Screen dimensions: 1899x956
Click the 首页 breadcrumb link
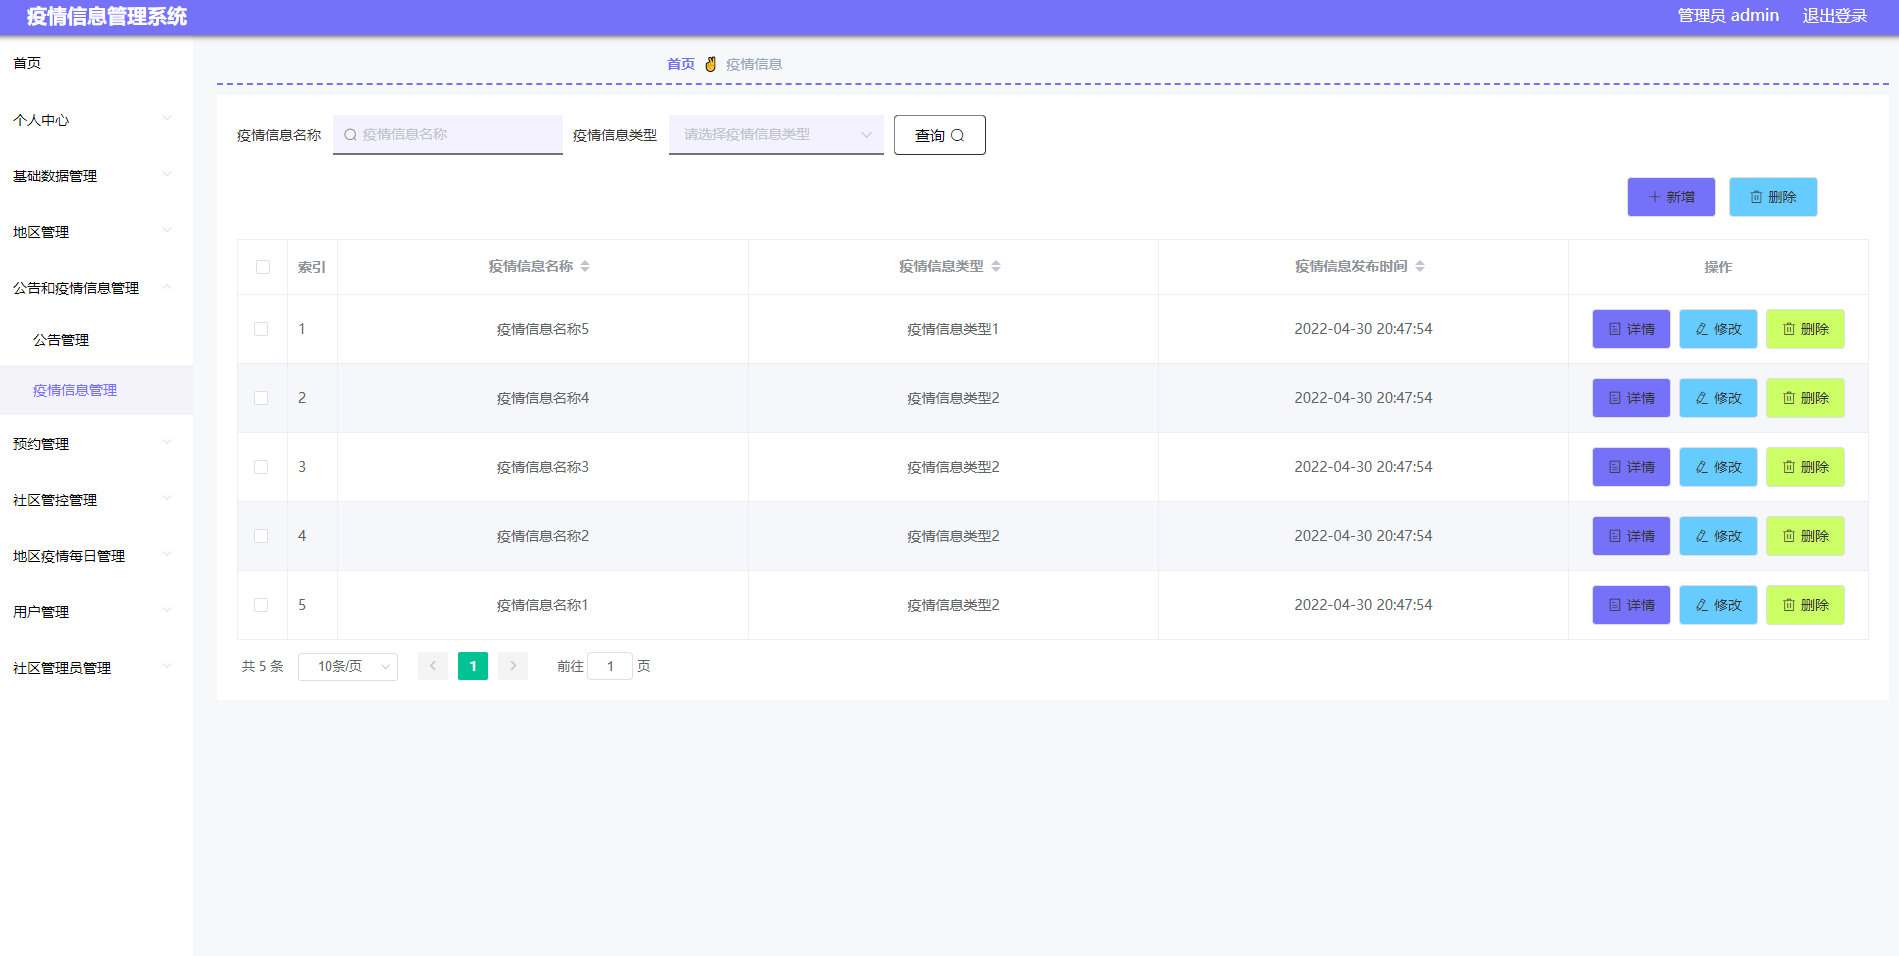680,63
